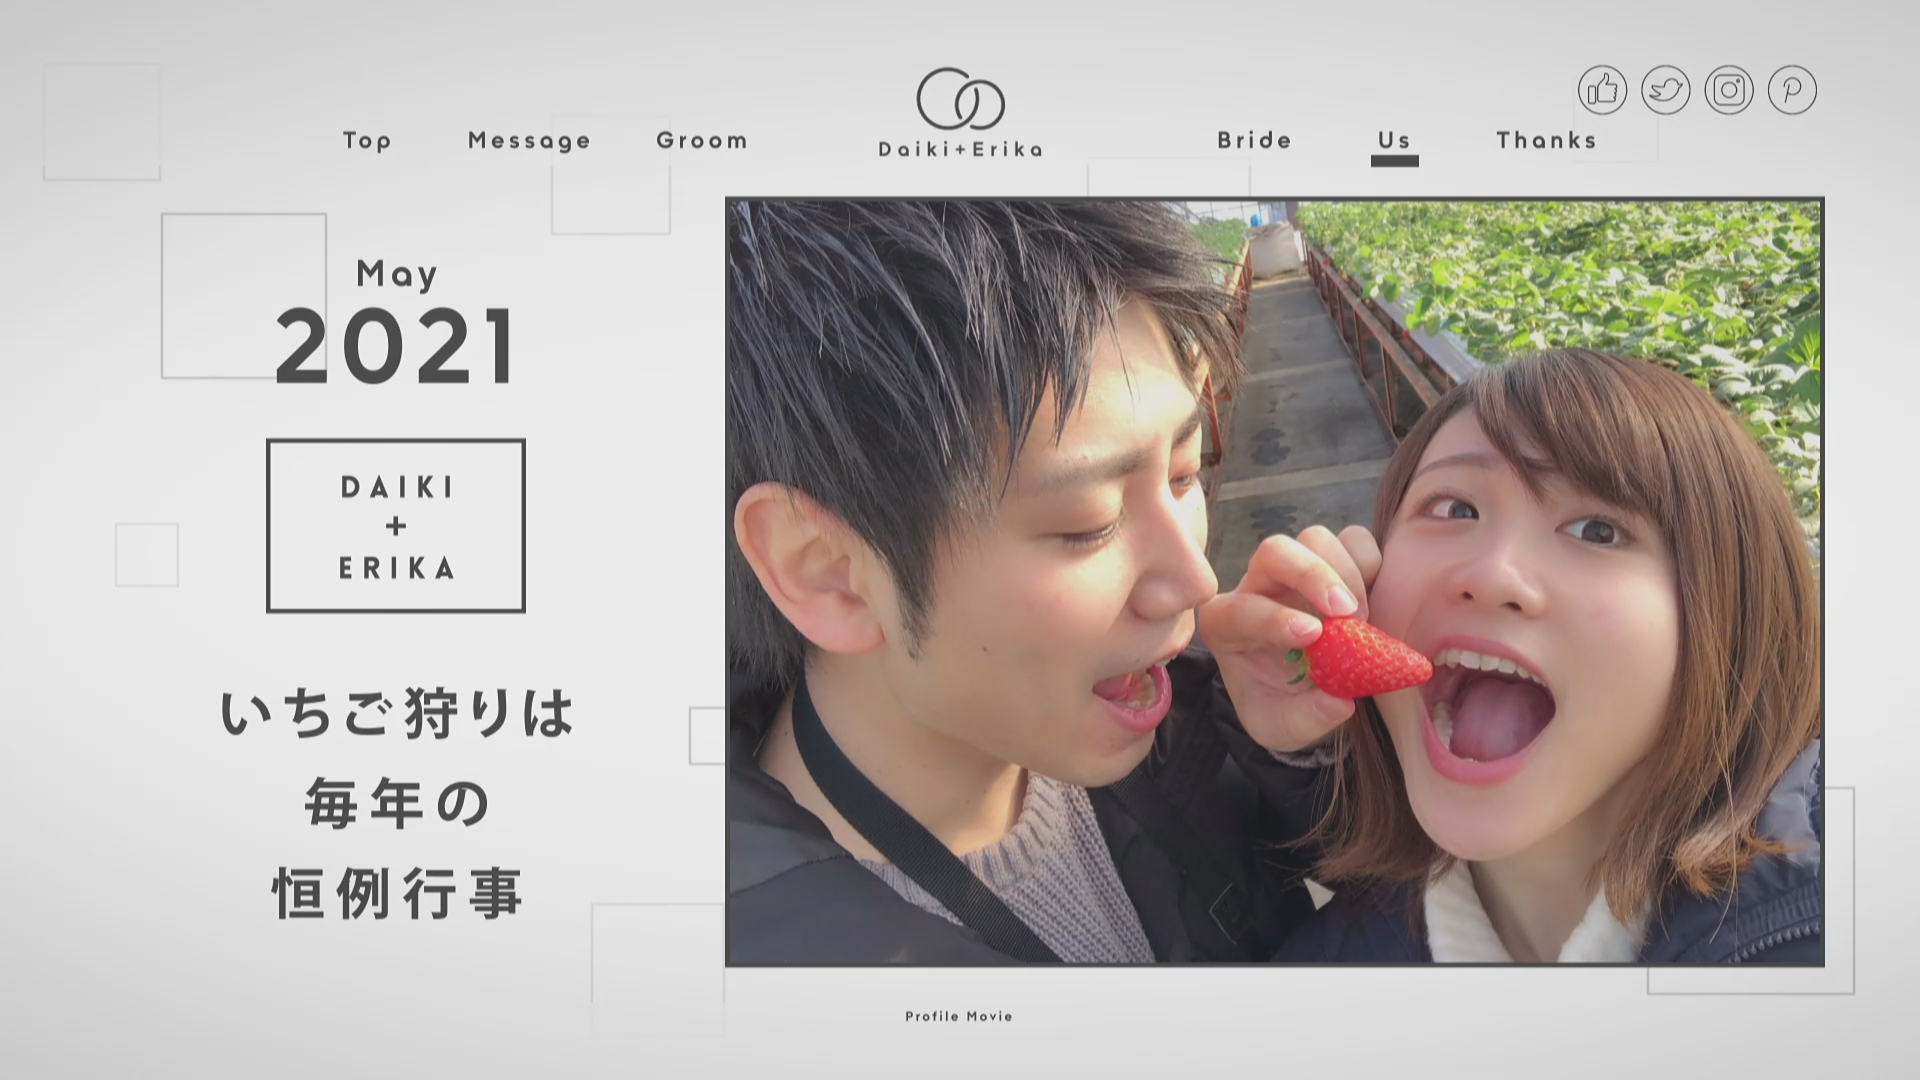This screenshot has height=1080, width=1920.
Task: Select the 2021 year heading
Action: (x=396, y=346)
